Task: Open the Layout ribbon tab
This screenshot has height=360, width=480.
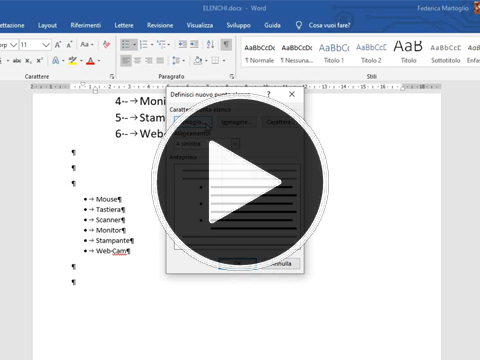Action: [47, 25]
